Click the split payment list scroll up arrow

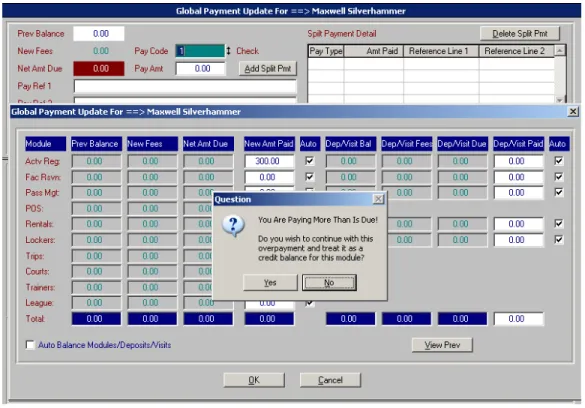coord(560,50)
